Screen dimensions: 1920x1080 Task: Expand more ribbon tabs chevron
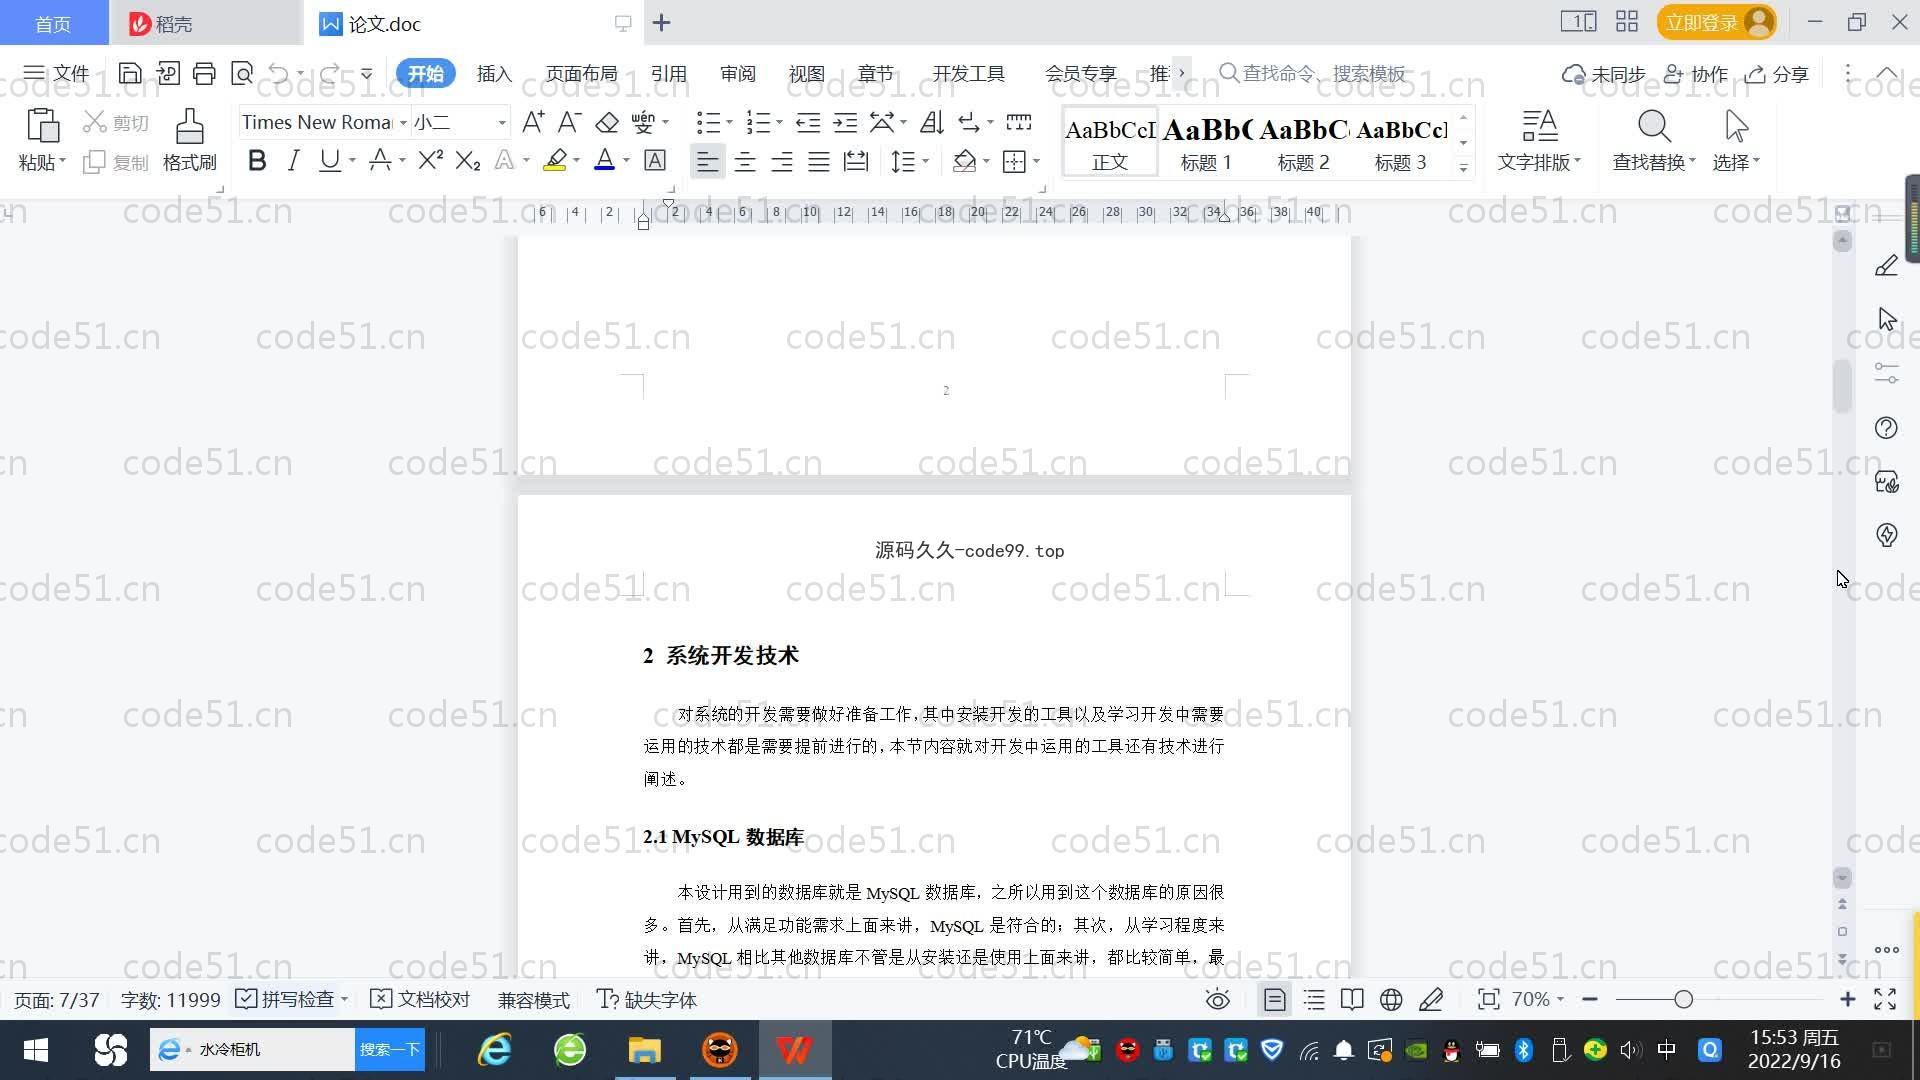point(1182,73)
